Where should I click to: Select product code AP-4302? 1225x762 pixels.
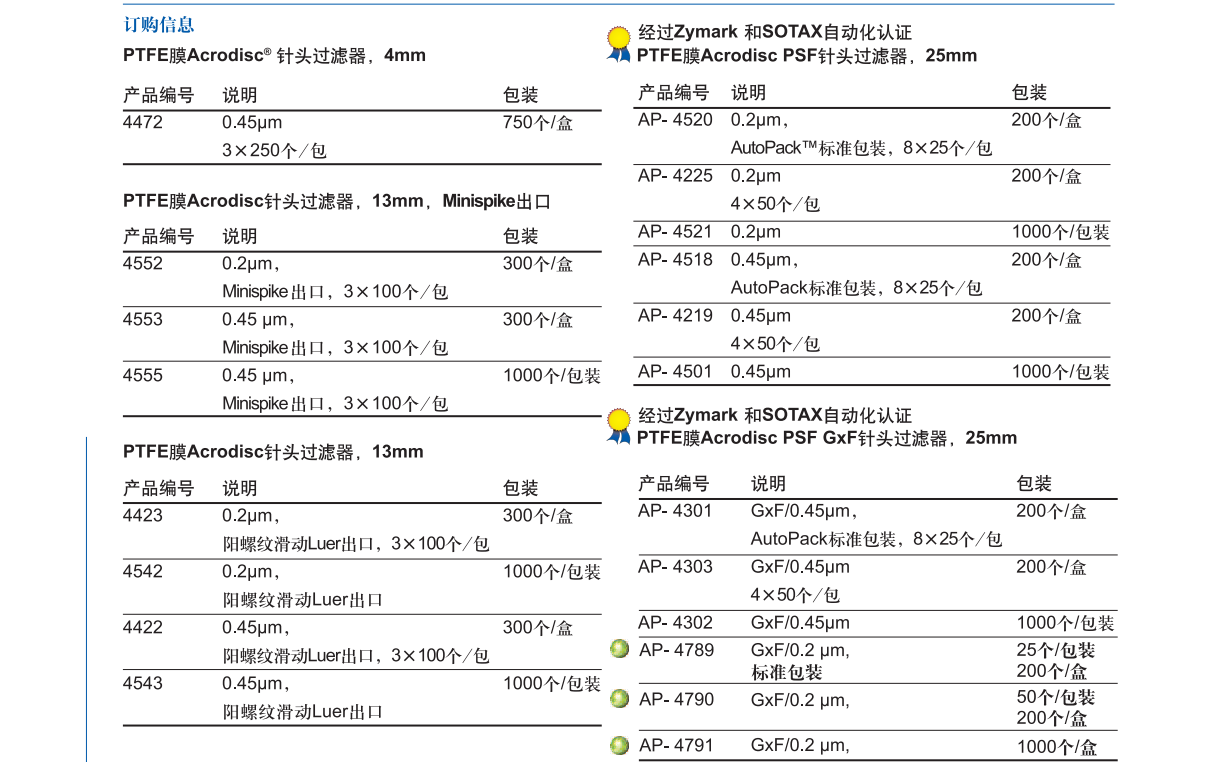676,623
